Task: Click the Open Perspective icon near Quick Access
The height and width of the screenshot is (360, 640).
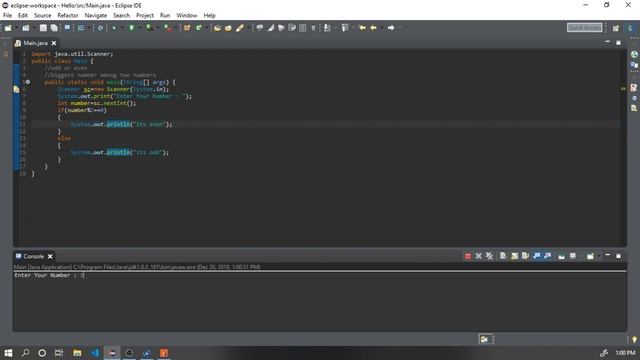Action: click(616, 28)
